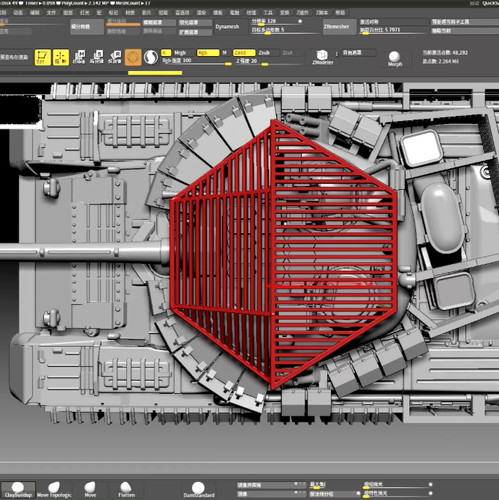Open the 工具 Tool menu
Screen dimensions: 499x500
(268, 13)
